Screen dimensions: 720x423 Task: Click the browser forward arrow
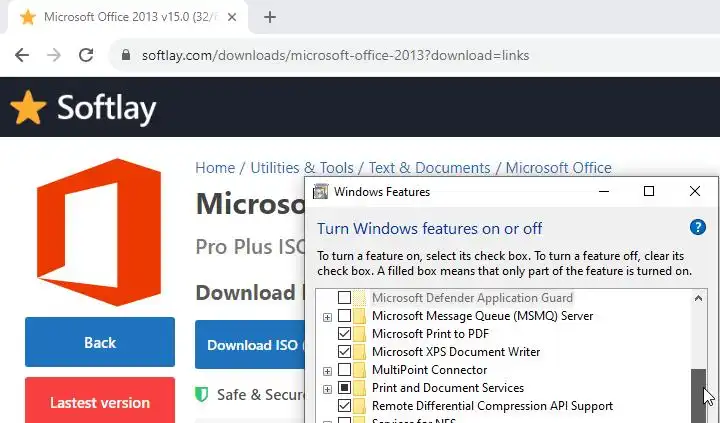[x=54, y=55]
